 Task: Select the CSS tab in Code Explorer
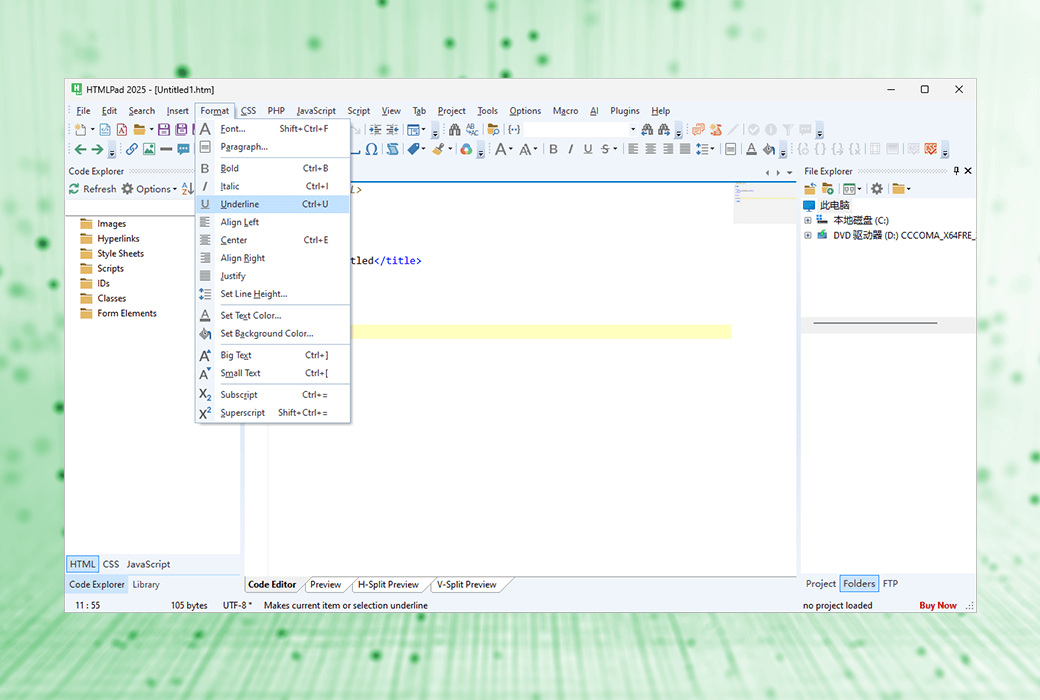coord(111,564)
